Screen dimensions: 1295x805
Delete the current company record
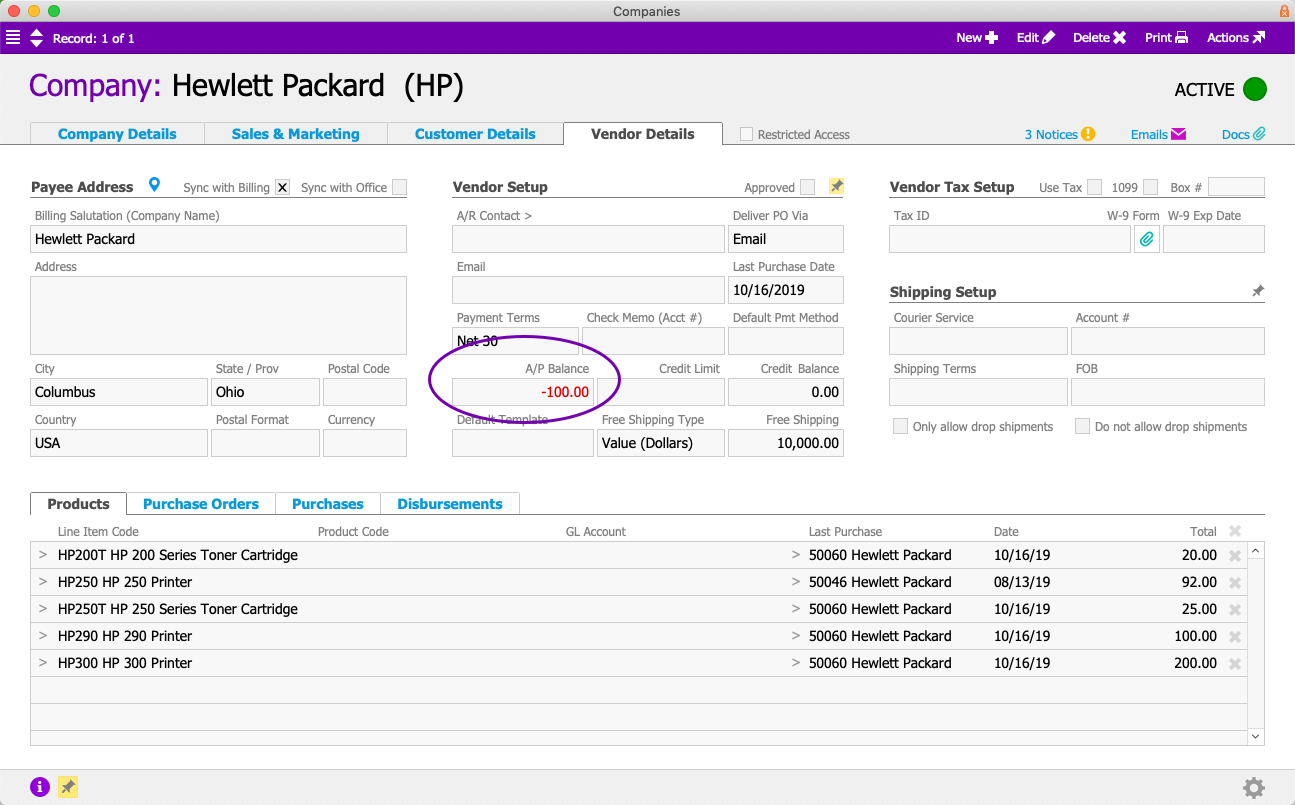click(1100, 38)
